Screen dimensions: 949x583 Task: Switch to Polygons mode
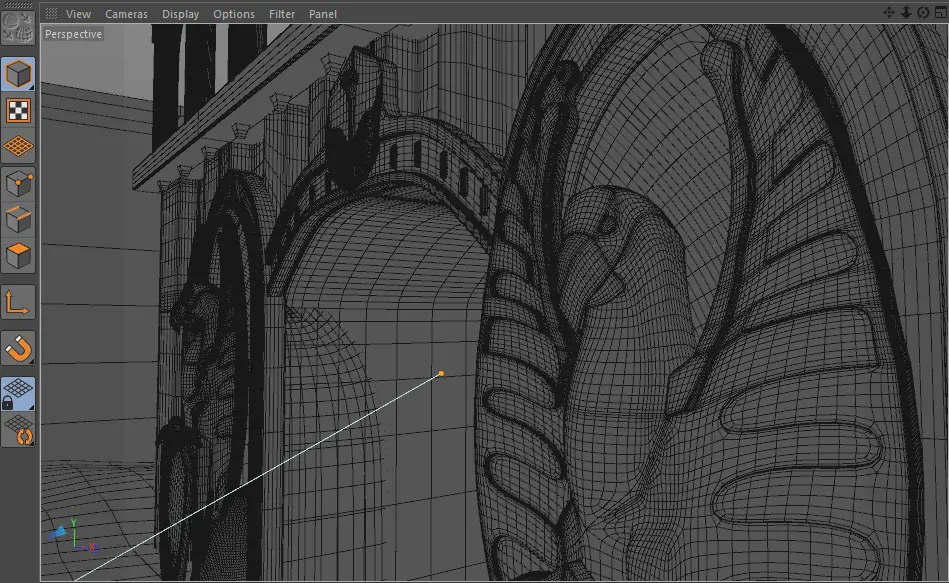[18, 256]
